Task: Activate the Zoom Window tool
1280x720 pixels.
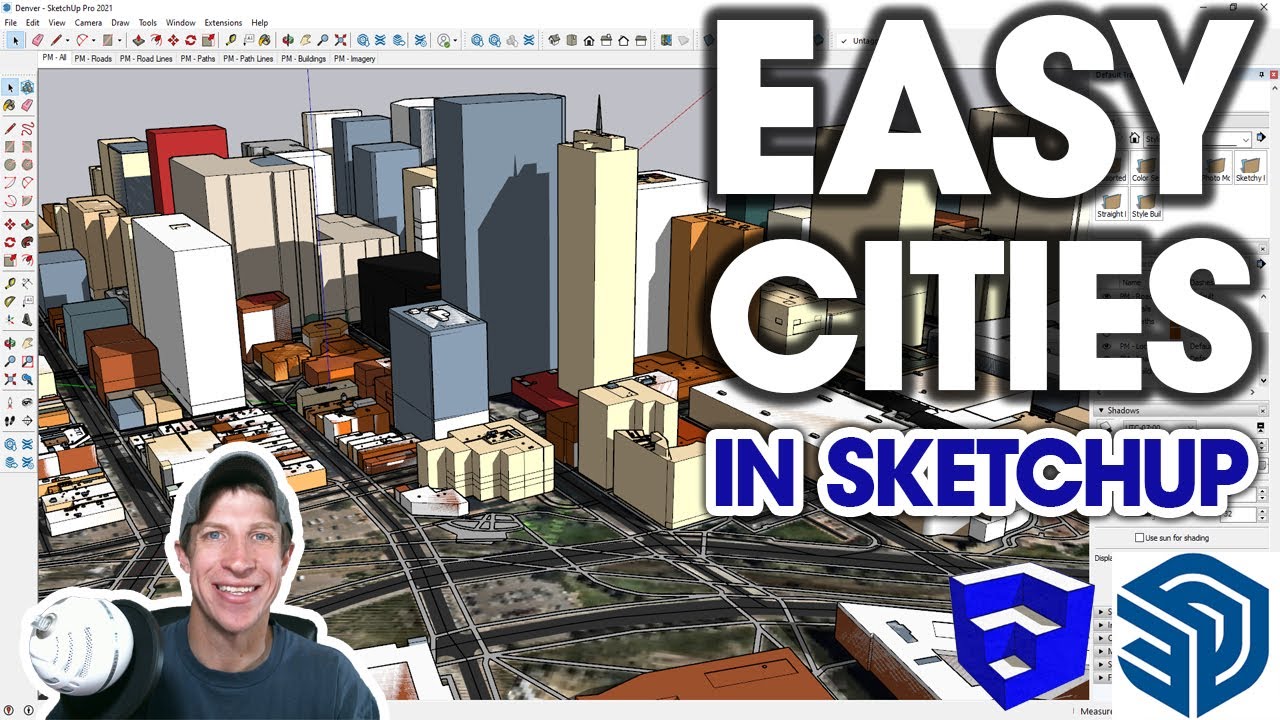Action: point(27,359)
